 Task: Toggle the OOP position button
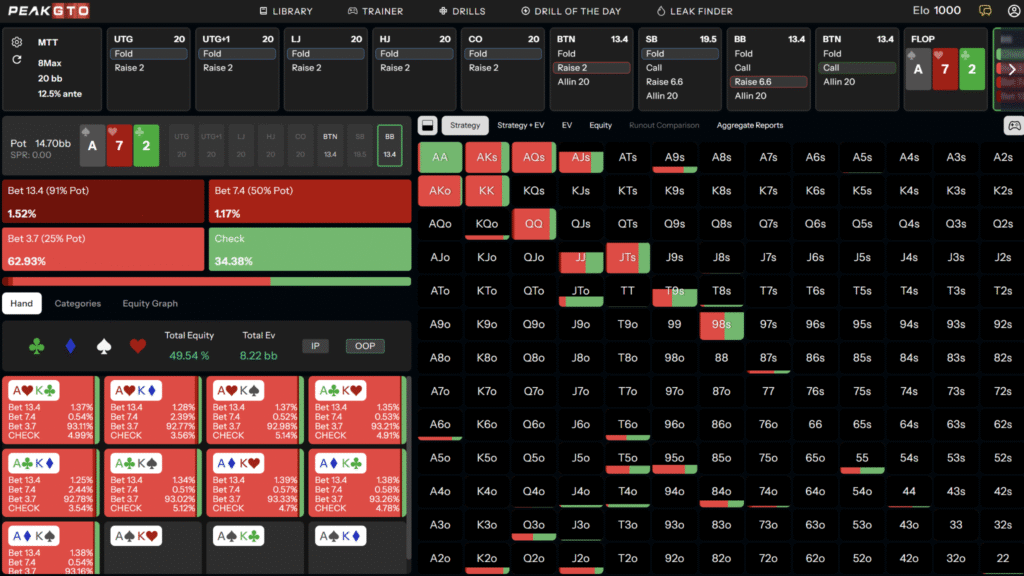(365, 346)
